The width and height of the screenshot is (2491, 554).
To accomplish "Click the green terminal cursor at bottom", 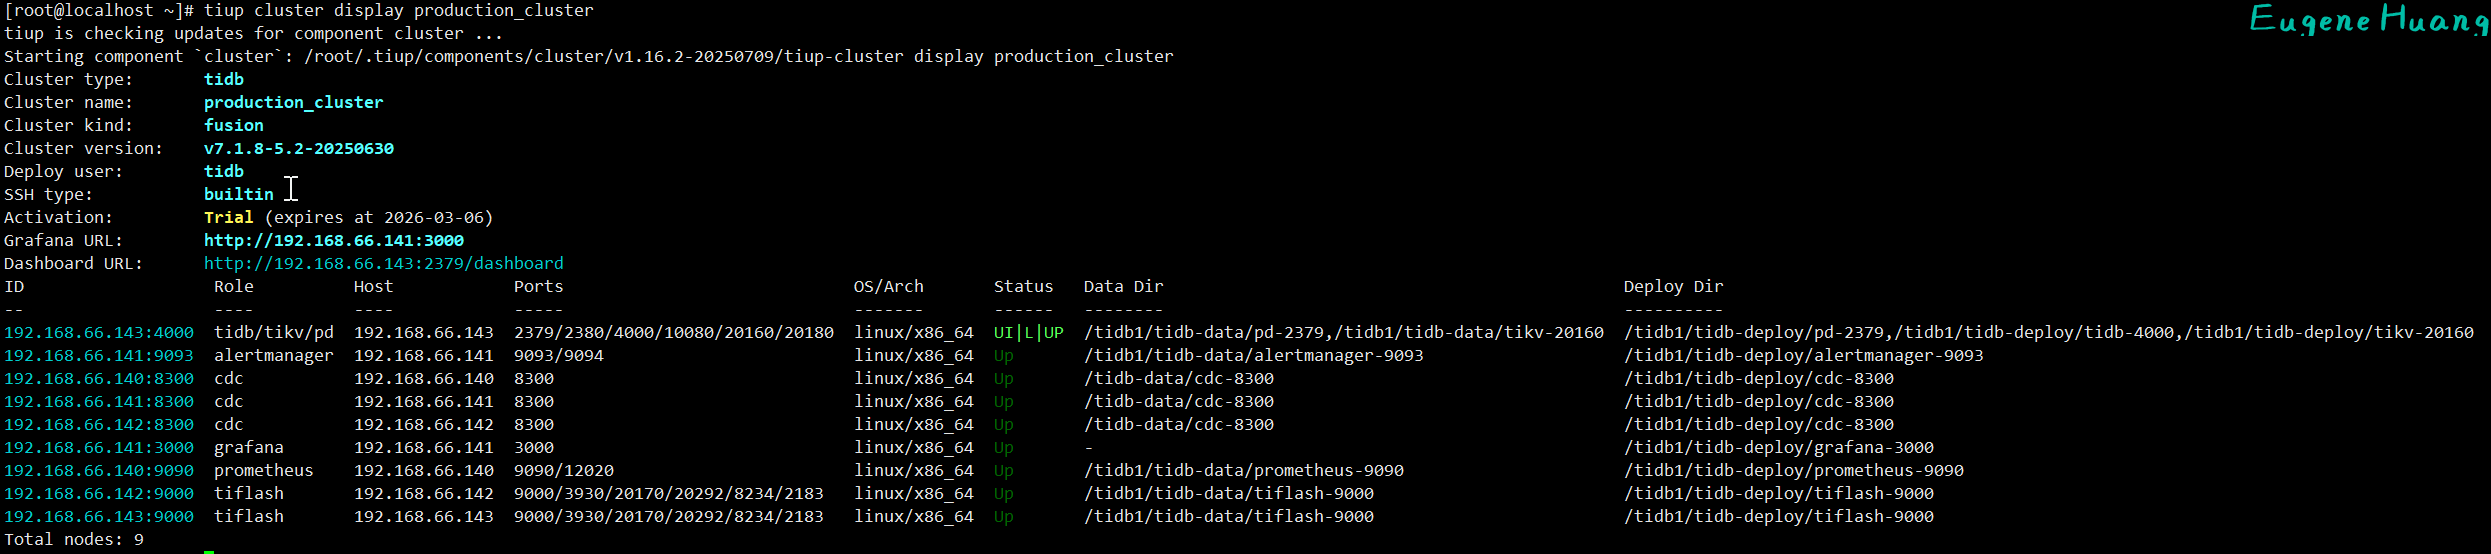I will (209, 550).
